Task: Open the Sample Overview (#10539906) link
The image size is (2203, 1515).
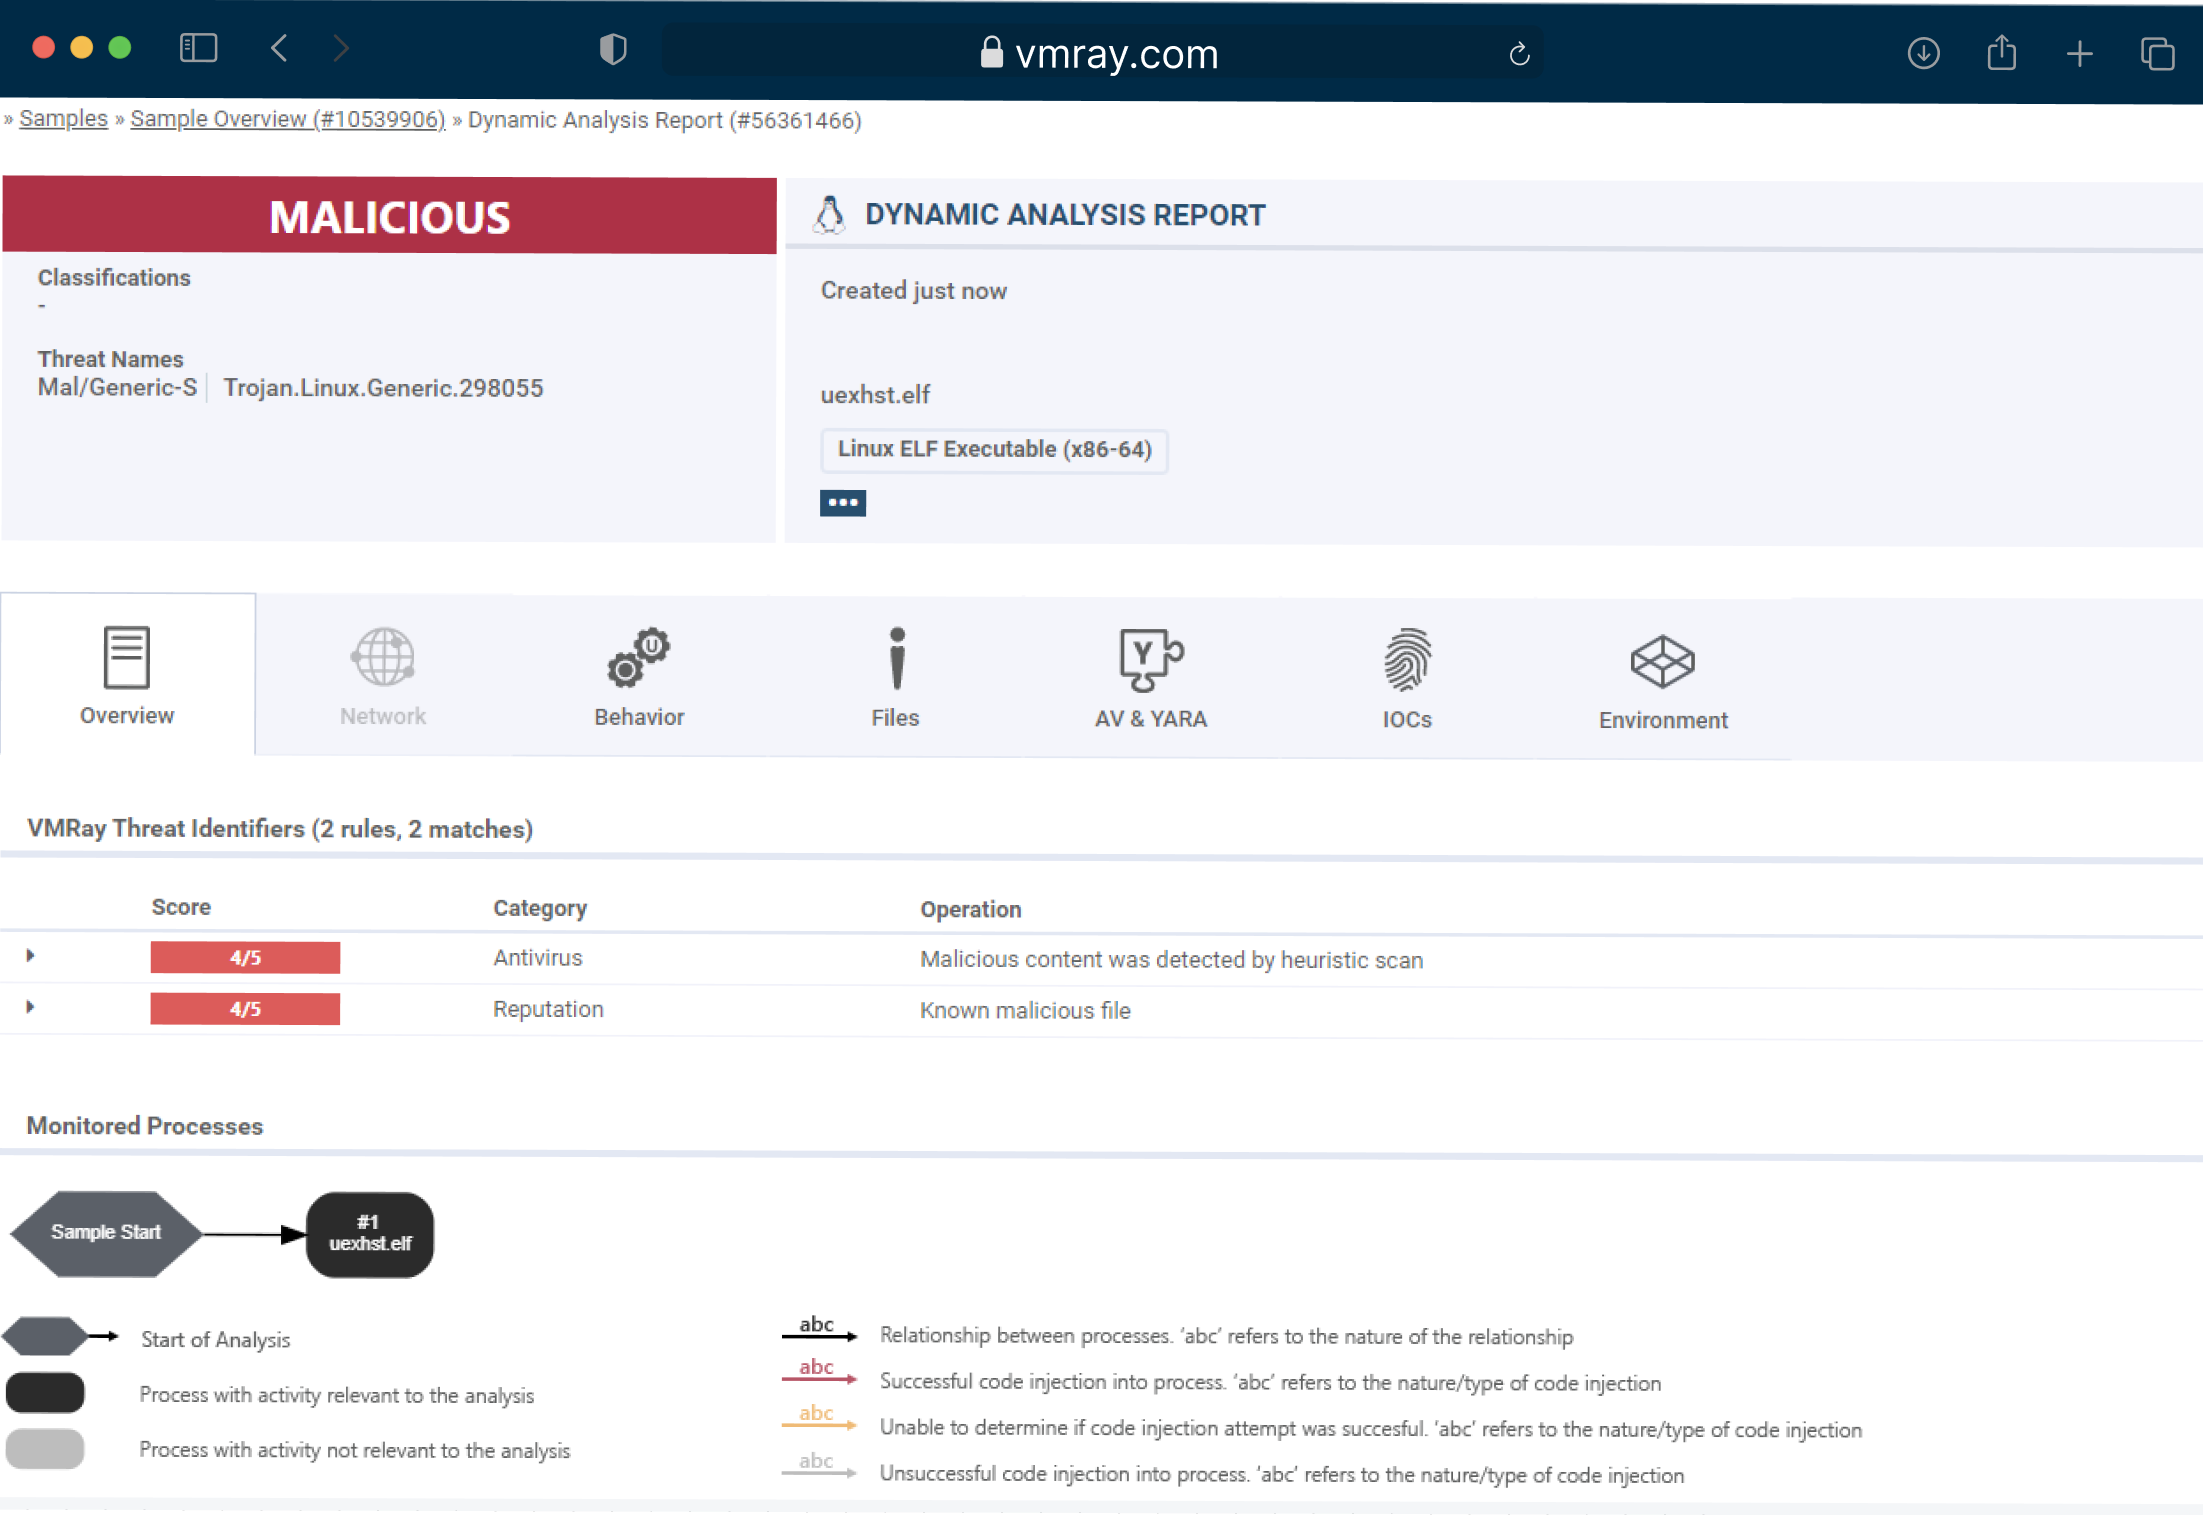Action: (x=288, y=119)
